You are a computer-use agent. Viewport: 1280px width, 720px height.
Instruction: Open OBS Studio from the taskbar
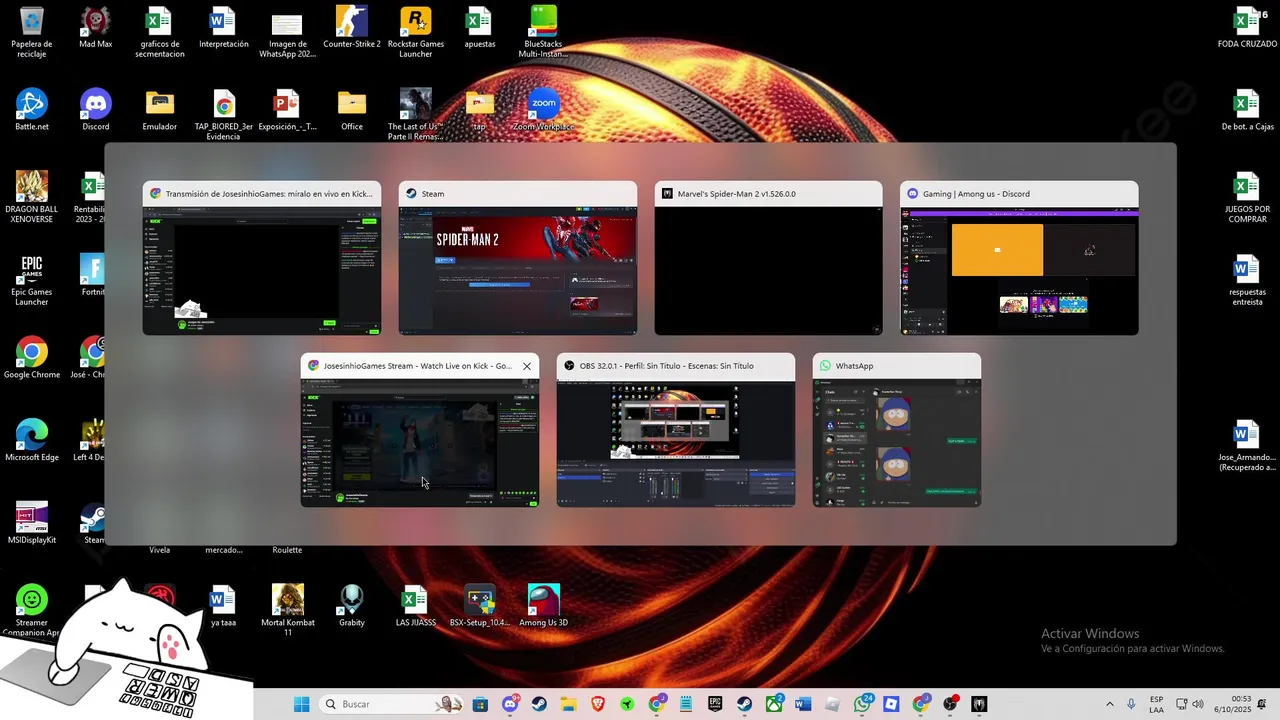[x=950, y=704]
